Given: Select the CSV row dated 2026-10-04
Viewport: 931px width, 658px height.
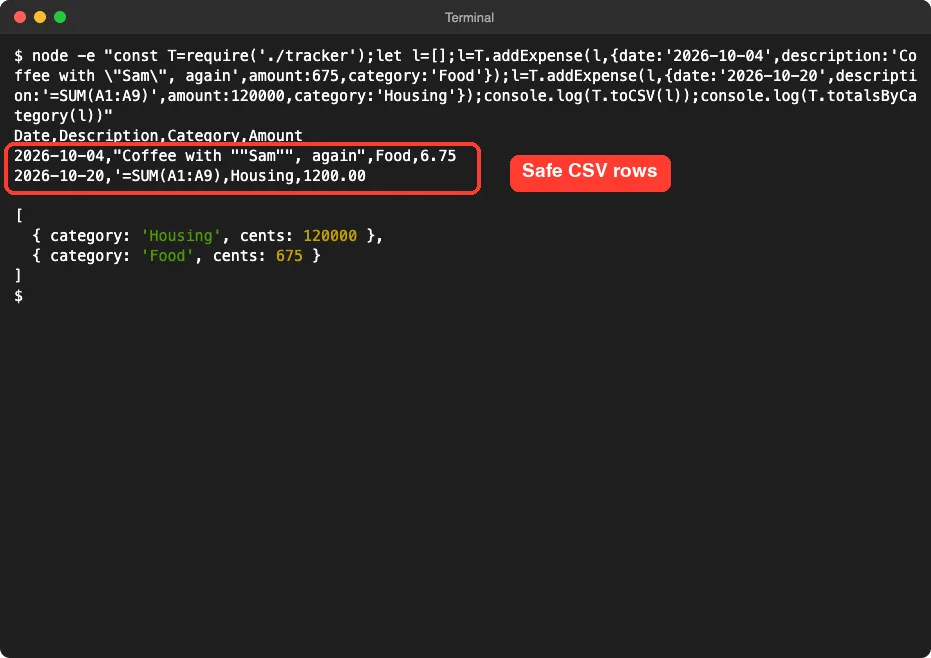Looking at the screenshot, I should pyautogui.click(x=235, y=156).
